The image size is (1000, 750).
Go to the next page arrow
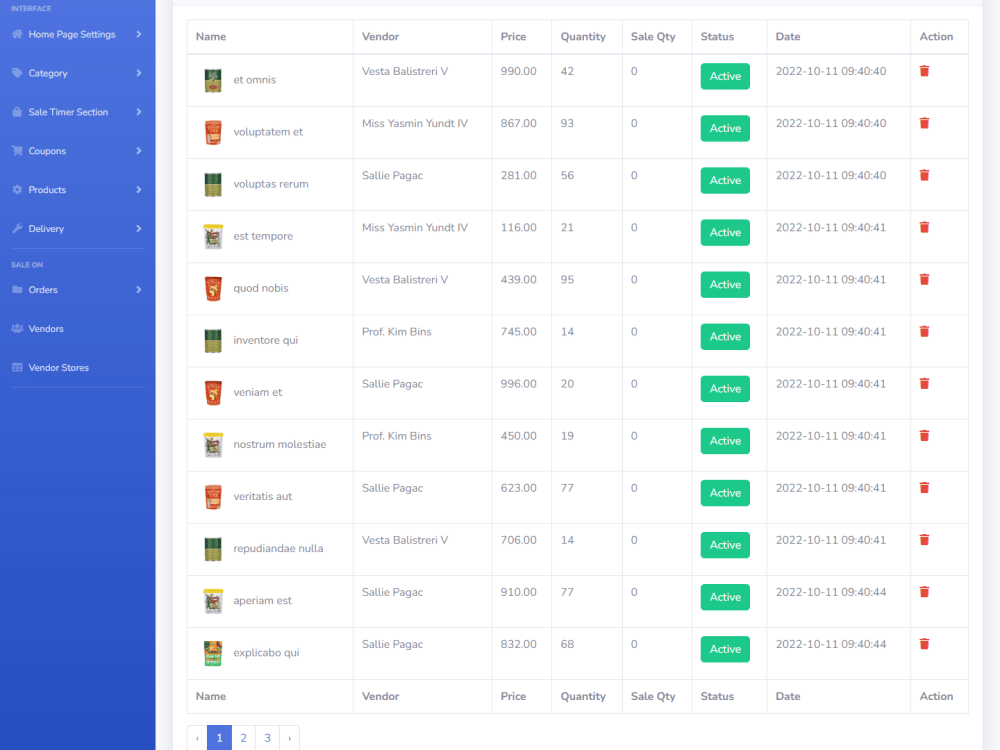(x=290, y=738)
